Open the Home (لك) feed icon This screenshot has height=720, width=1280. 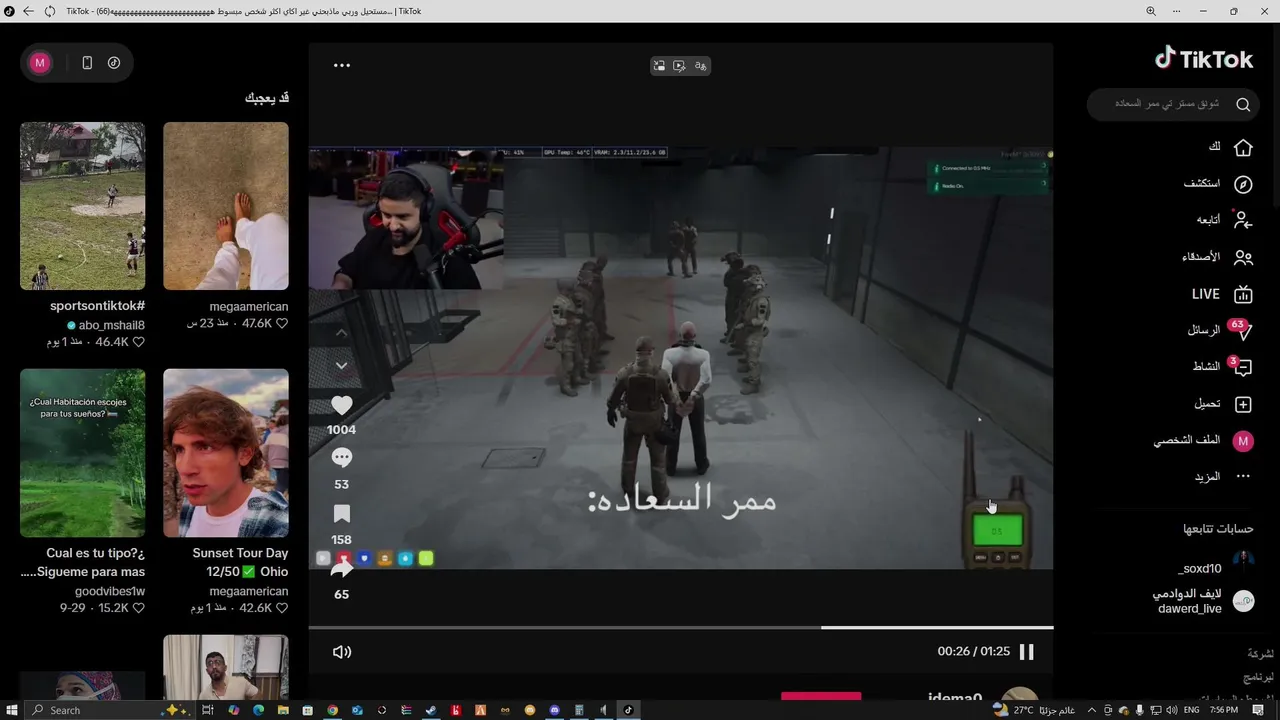click(x=1243, y=147)
